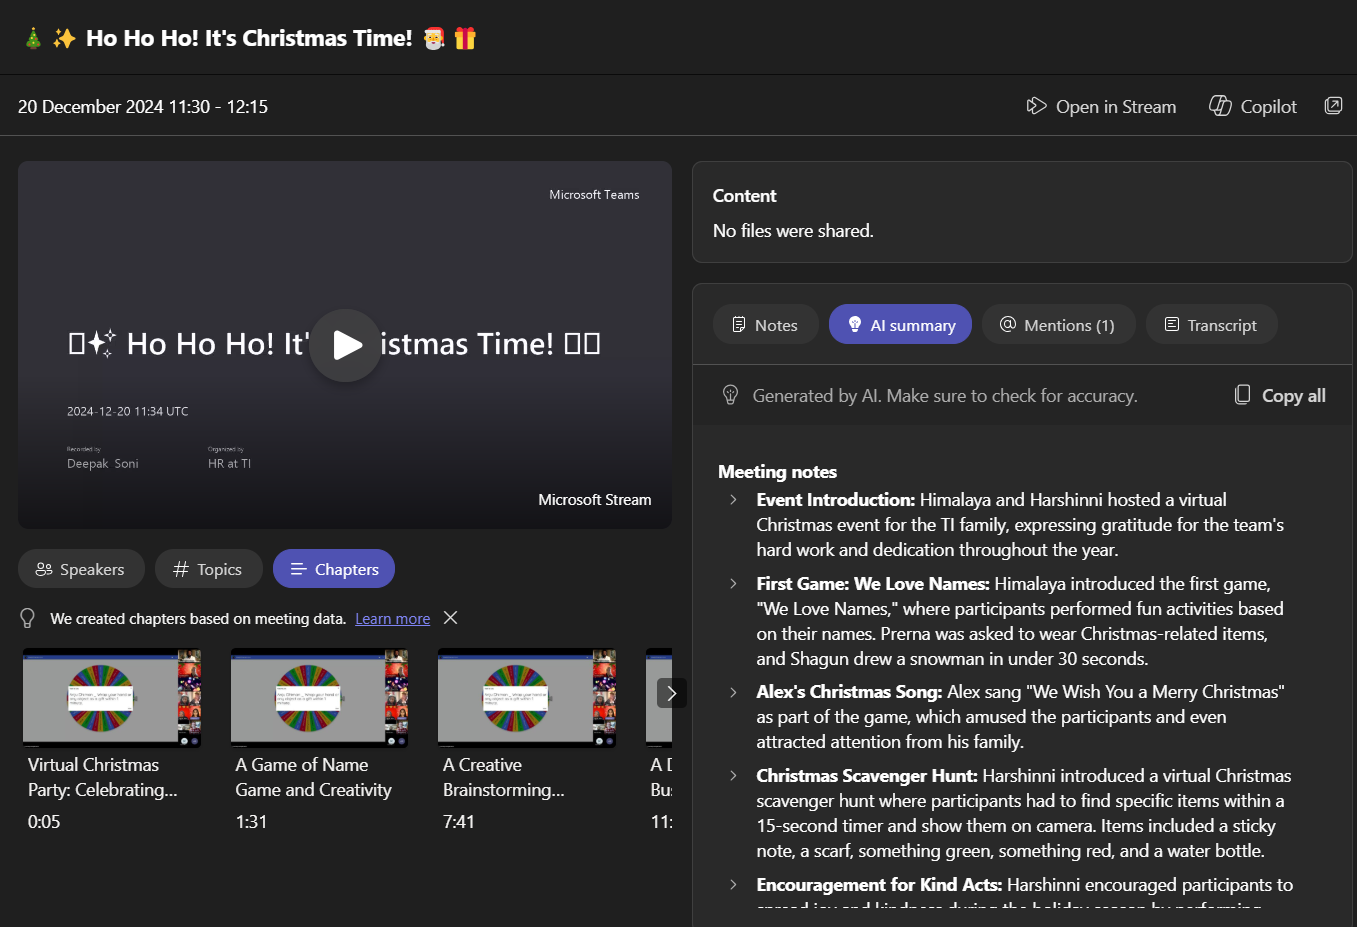Open recording in Stream

tap(1102, 106)
